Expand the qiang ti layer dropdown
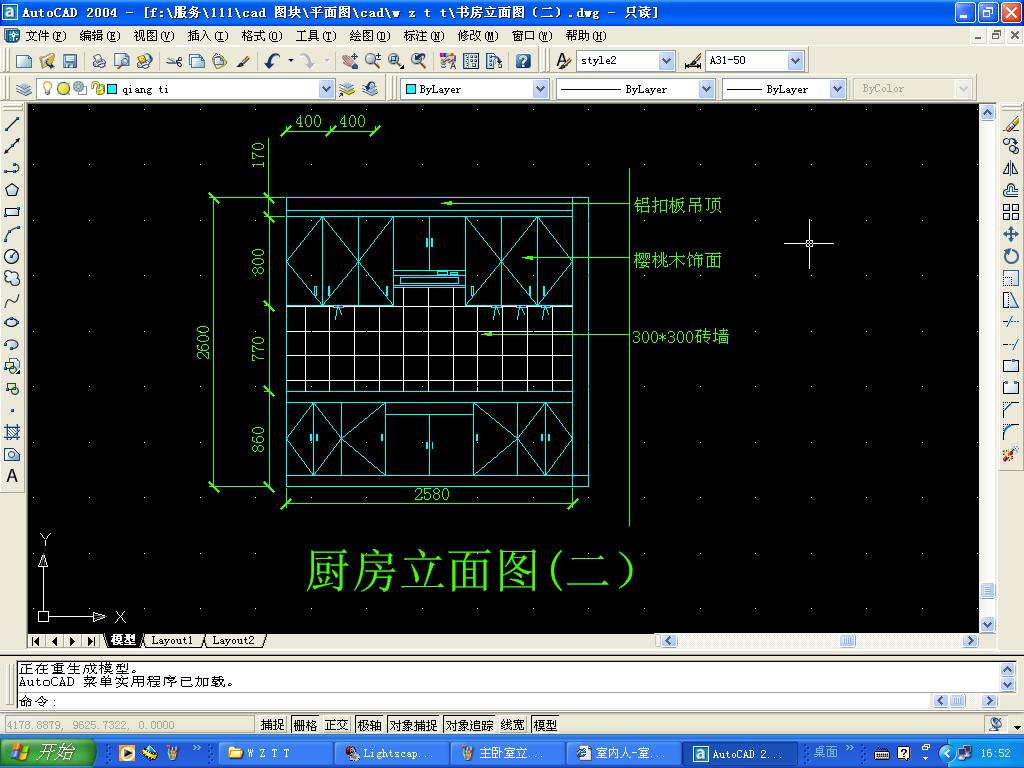This screenshot has height=768, width=1024. (x=326, y=89)
